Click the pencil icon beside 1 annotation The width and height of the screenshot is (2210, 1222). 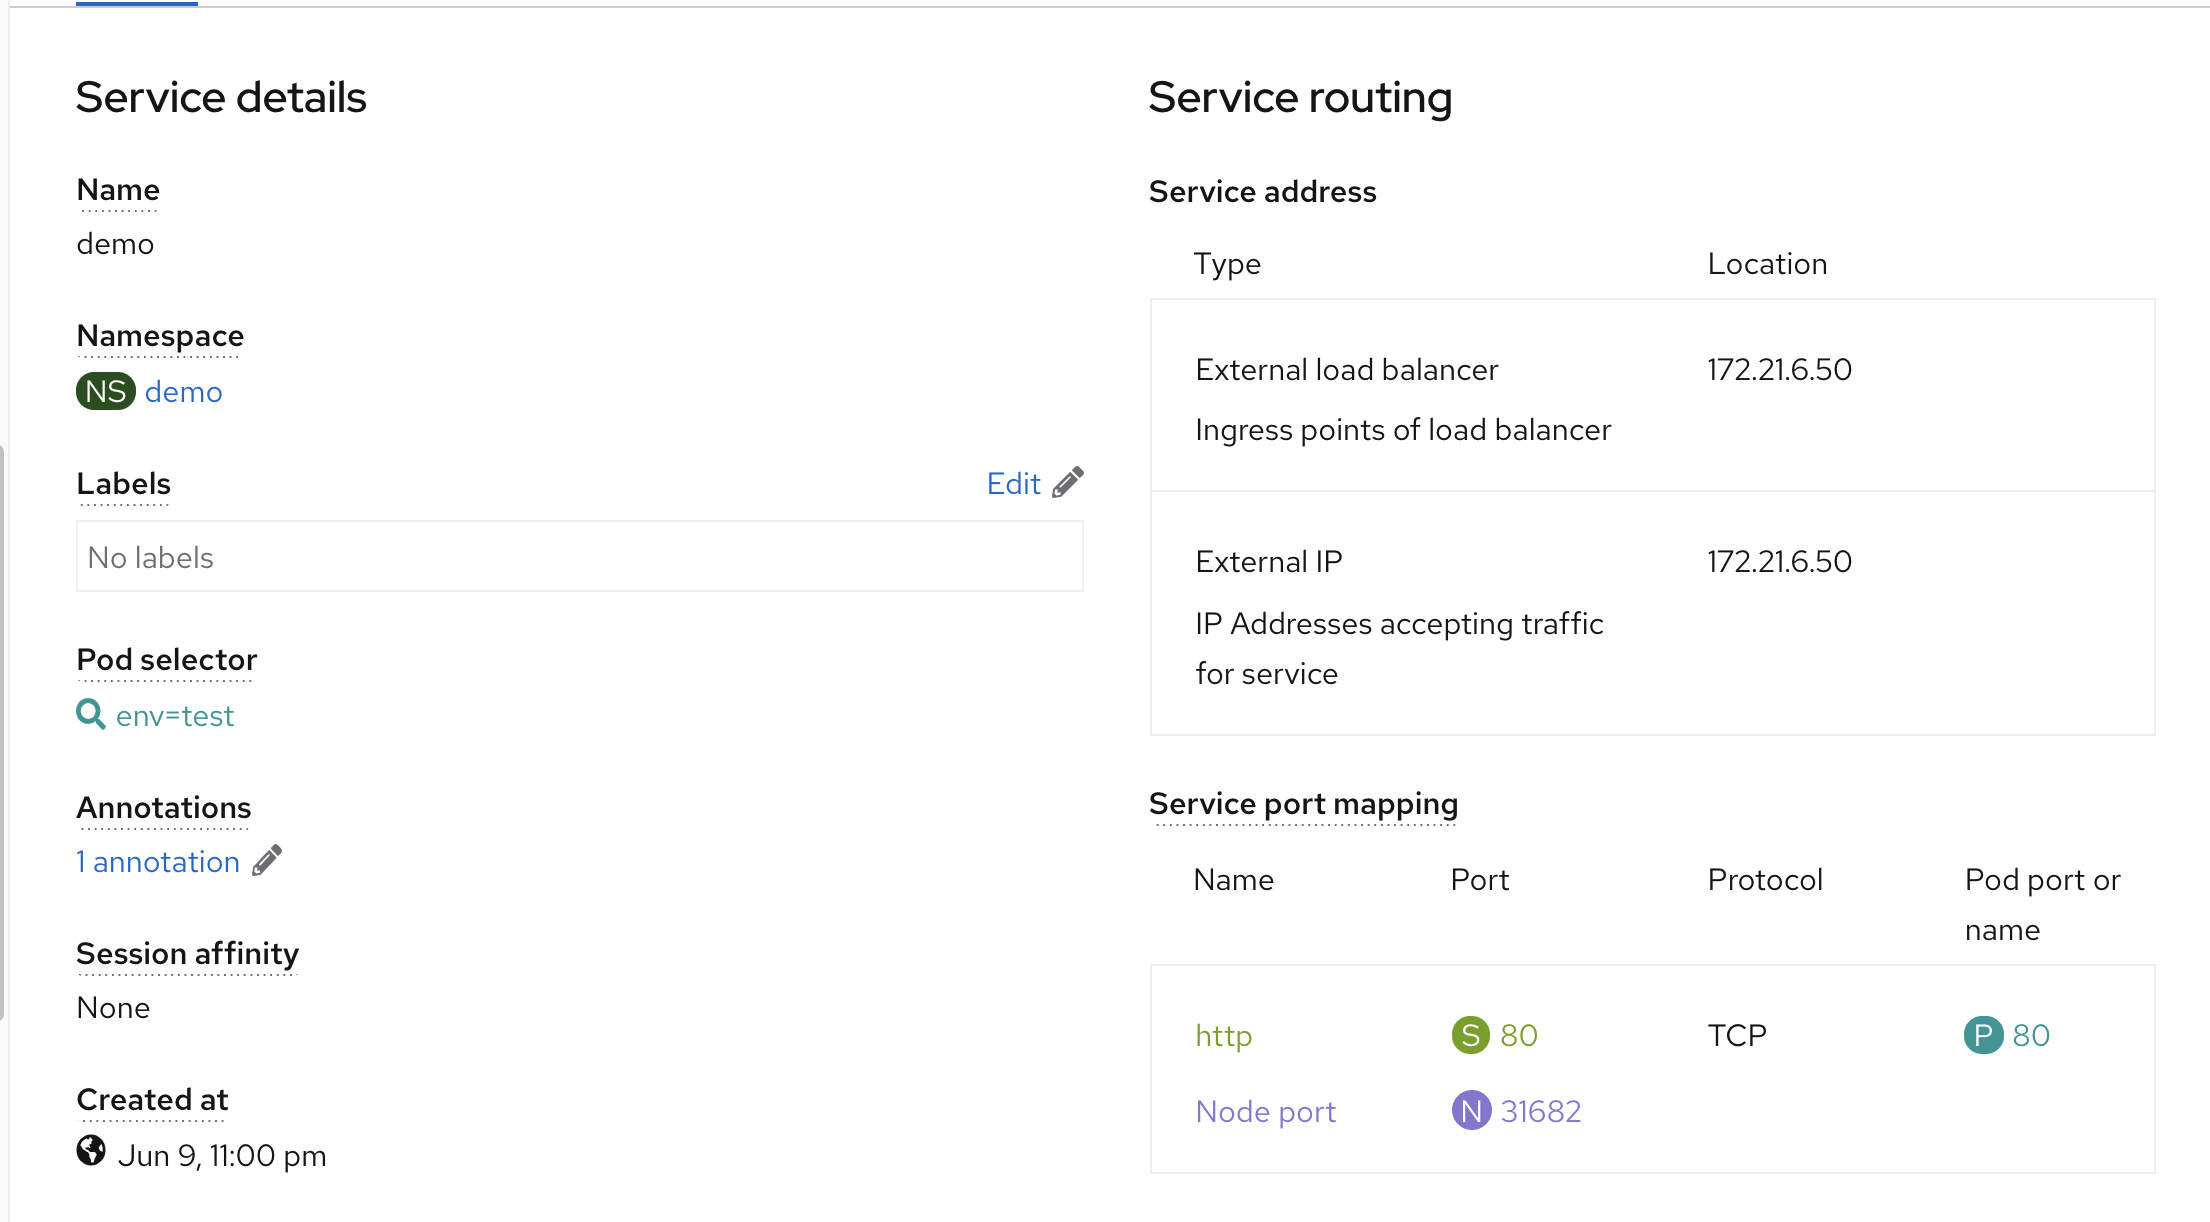click(267, 860)
